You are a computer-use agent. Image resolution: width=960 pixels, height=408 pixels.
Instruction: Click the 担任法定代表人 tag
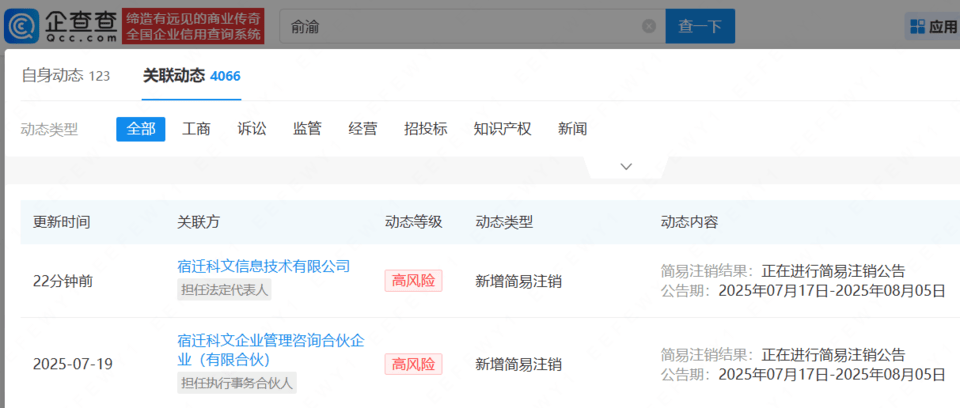pyautogui.click(x=224, y=290)
